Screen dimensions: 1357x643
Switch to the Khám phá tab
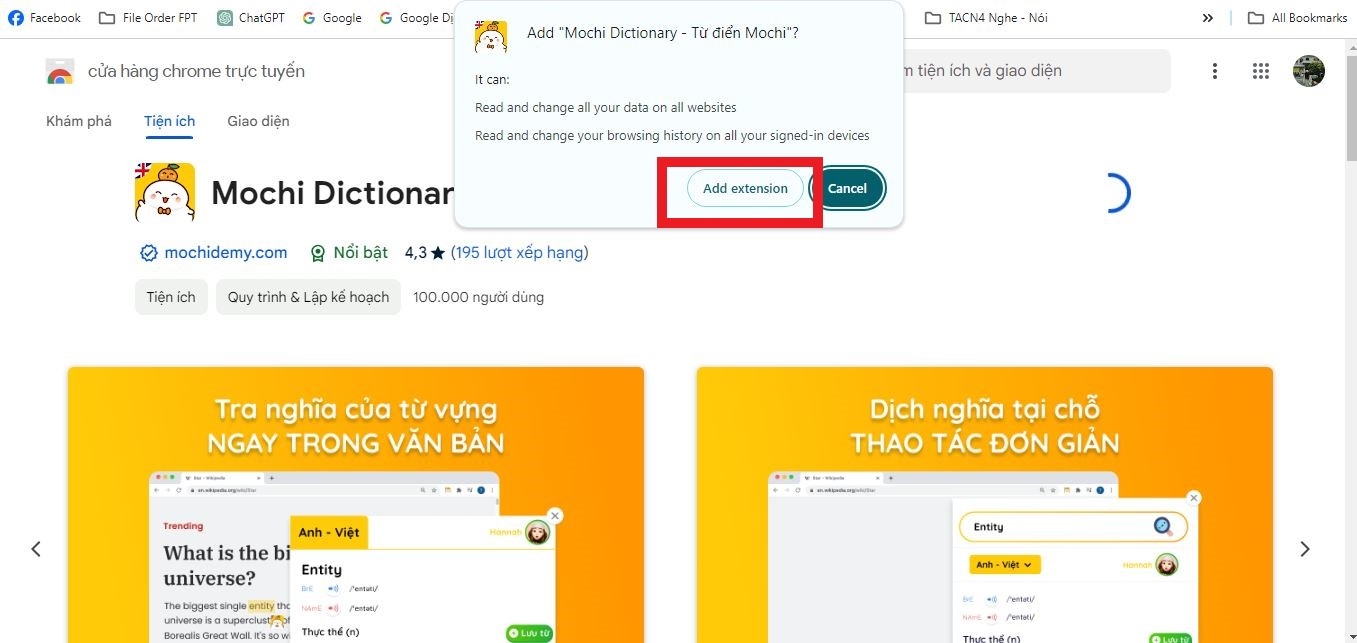point(79,121)
